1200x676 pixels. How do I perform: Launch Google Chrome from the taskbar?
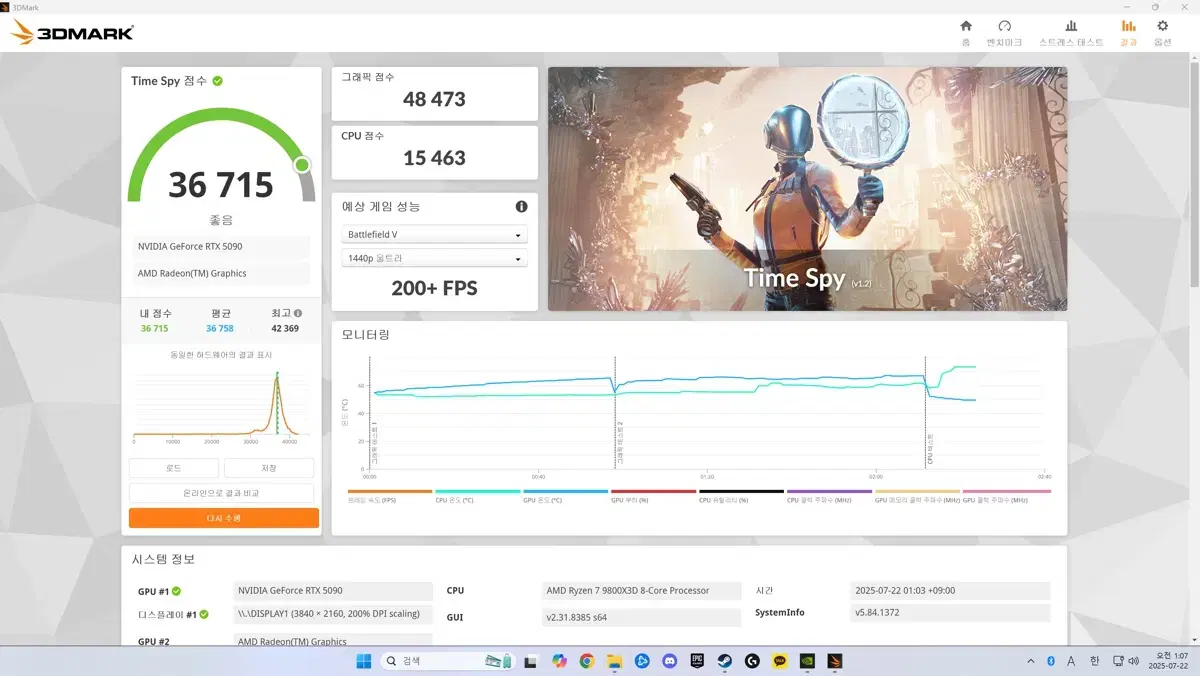[x=587, y=661]
